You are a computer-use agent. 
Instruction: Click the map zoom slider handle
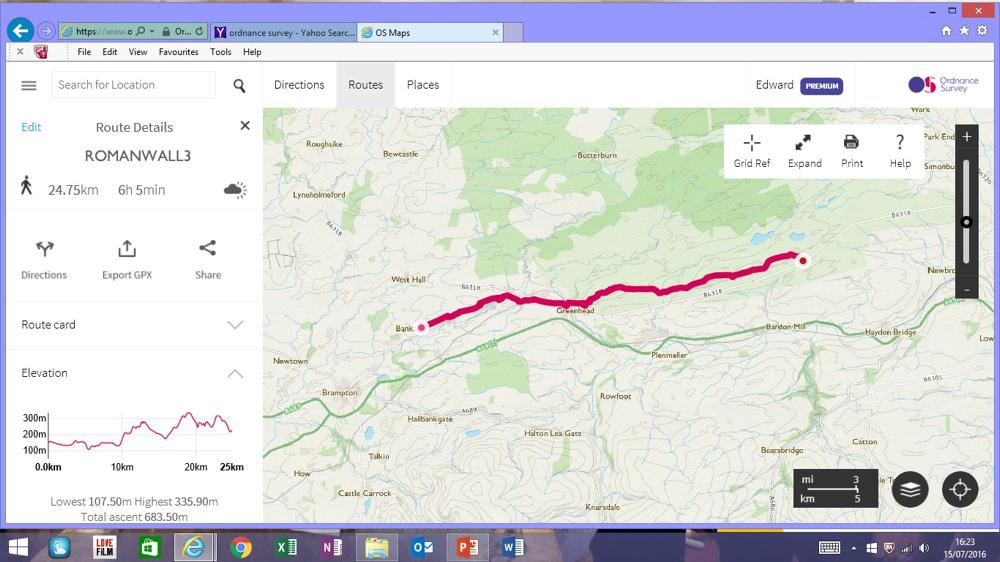coord(966,222)
